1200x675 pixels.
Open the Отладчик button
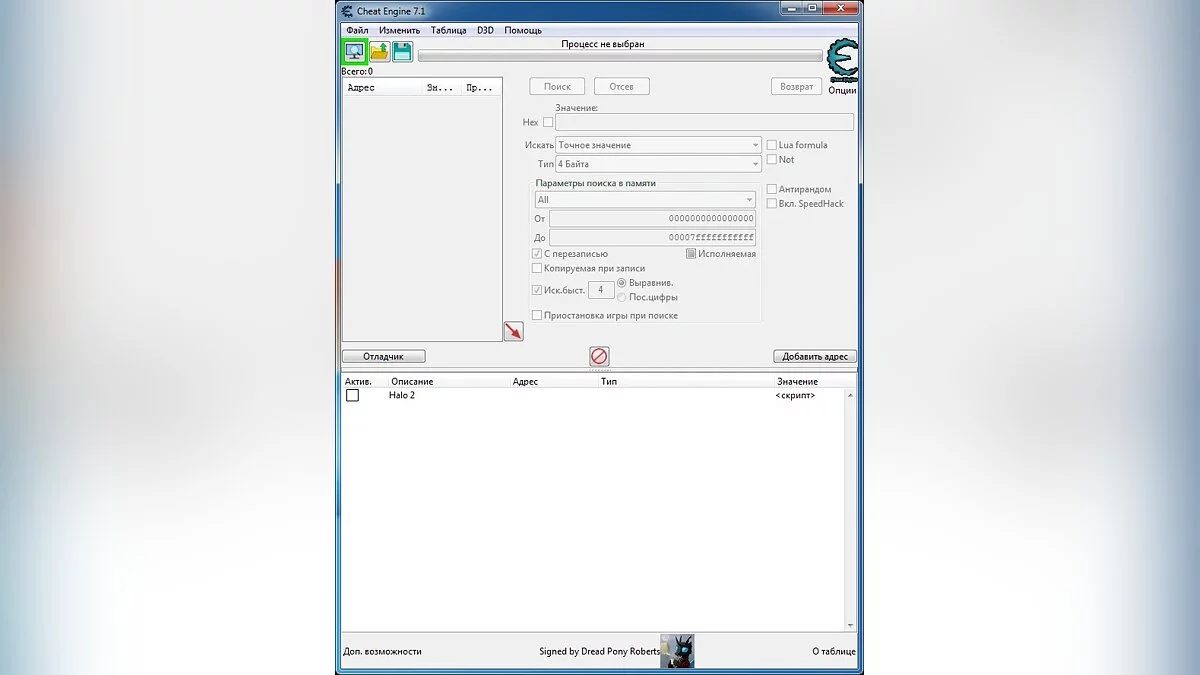tap(384, 356)
